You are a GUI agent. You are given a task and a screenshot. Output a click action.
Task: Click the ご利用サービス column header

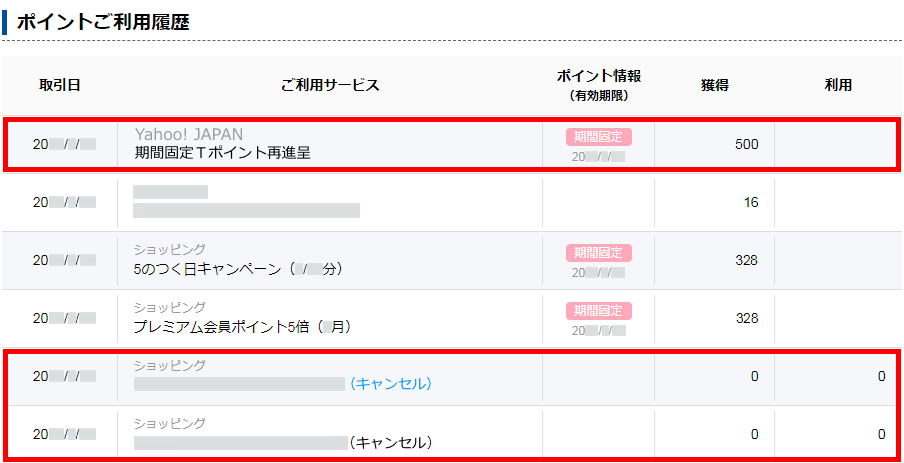pyautogui.click(x=330, y=85)
